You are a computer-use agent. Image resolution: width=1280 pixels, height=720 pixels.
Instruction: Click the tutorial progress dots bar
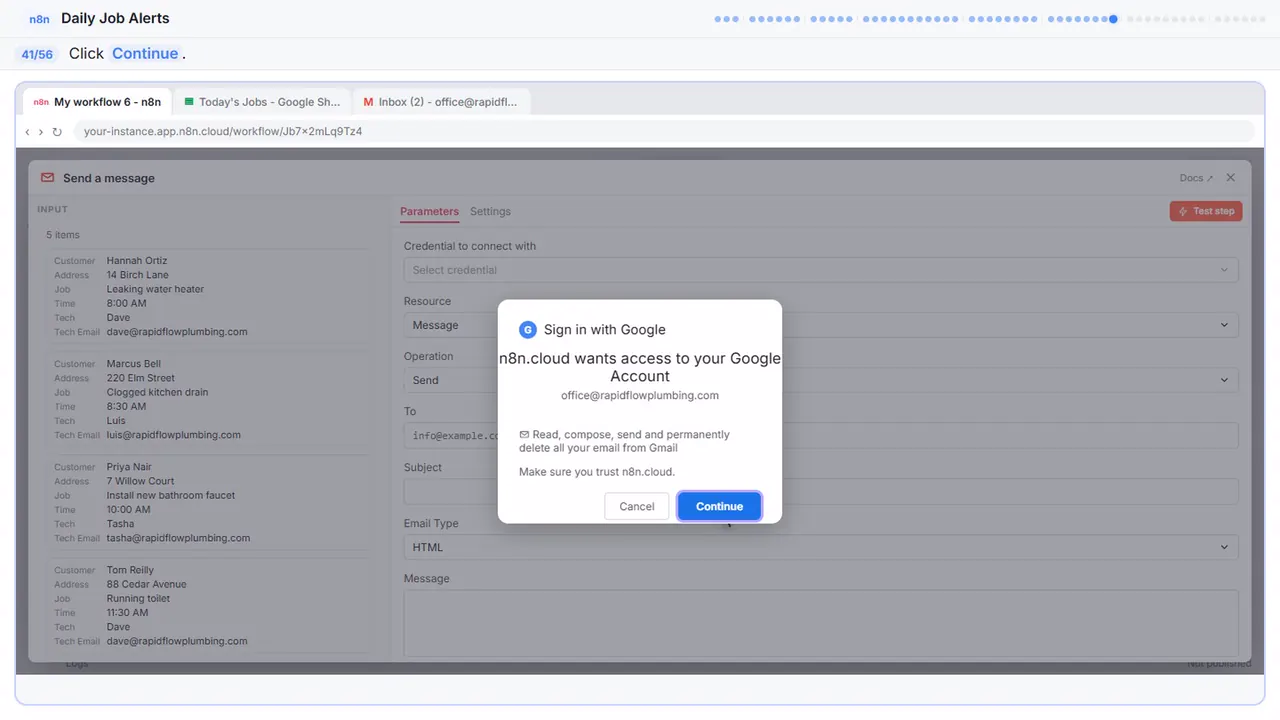tap(990, 19)
